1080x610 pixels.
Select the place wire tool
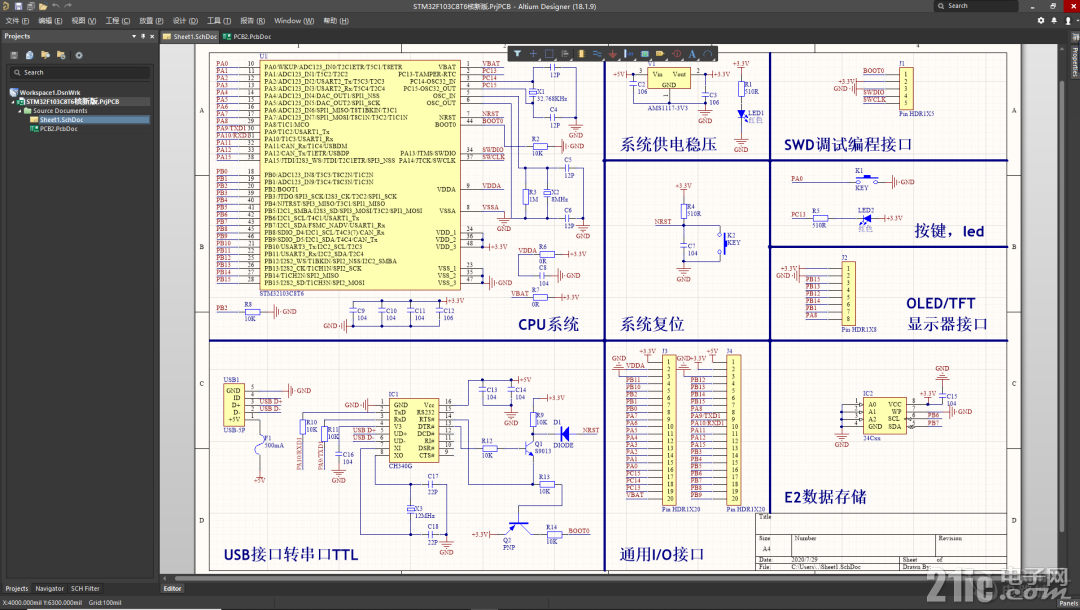point(596,54)
